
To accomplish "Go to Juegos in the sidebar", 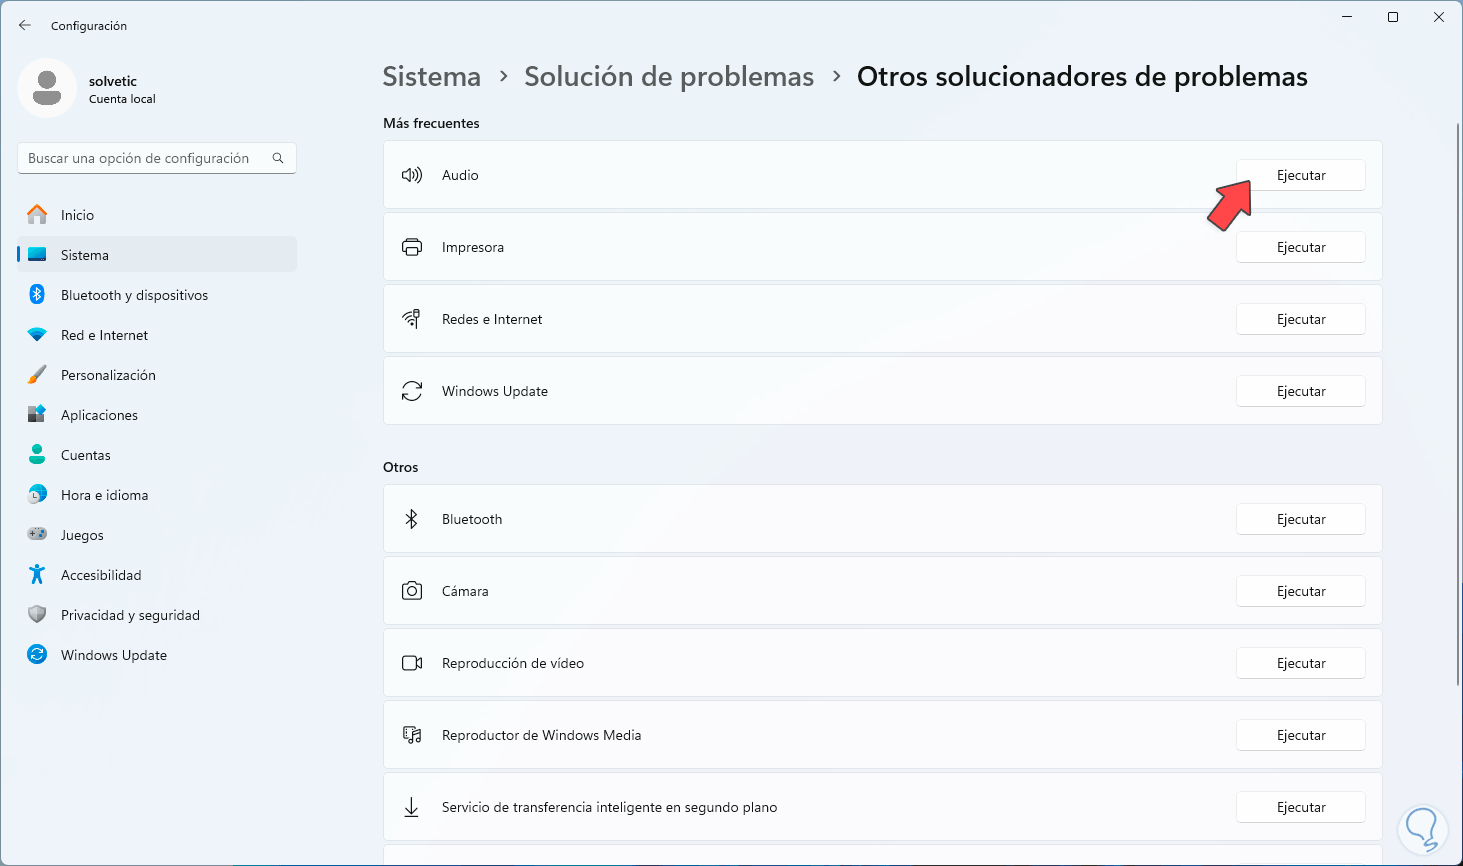I will coord(82,535).
